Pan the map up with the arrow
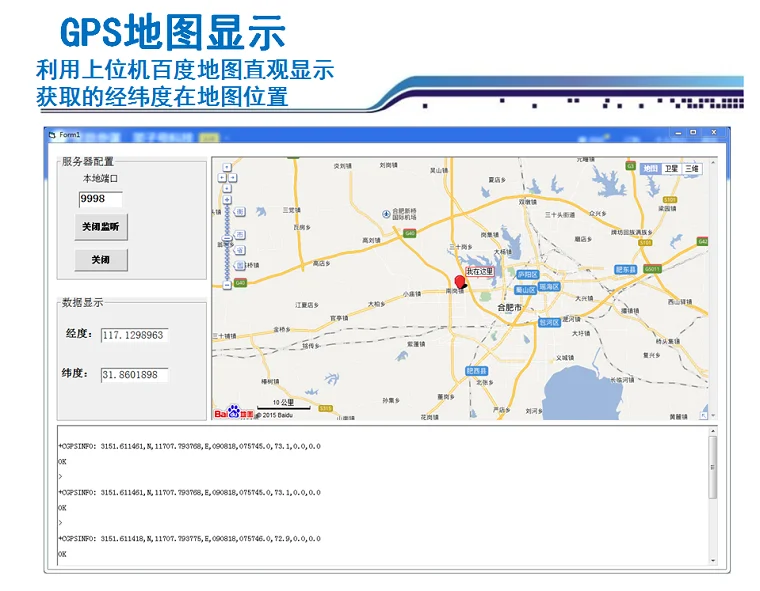 click(x=227, y=167)
